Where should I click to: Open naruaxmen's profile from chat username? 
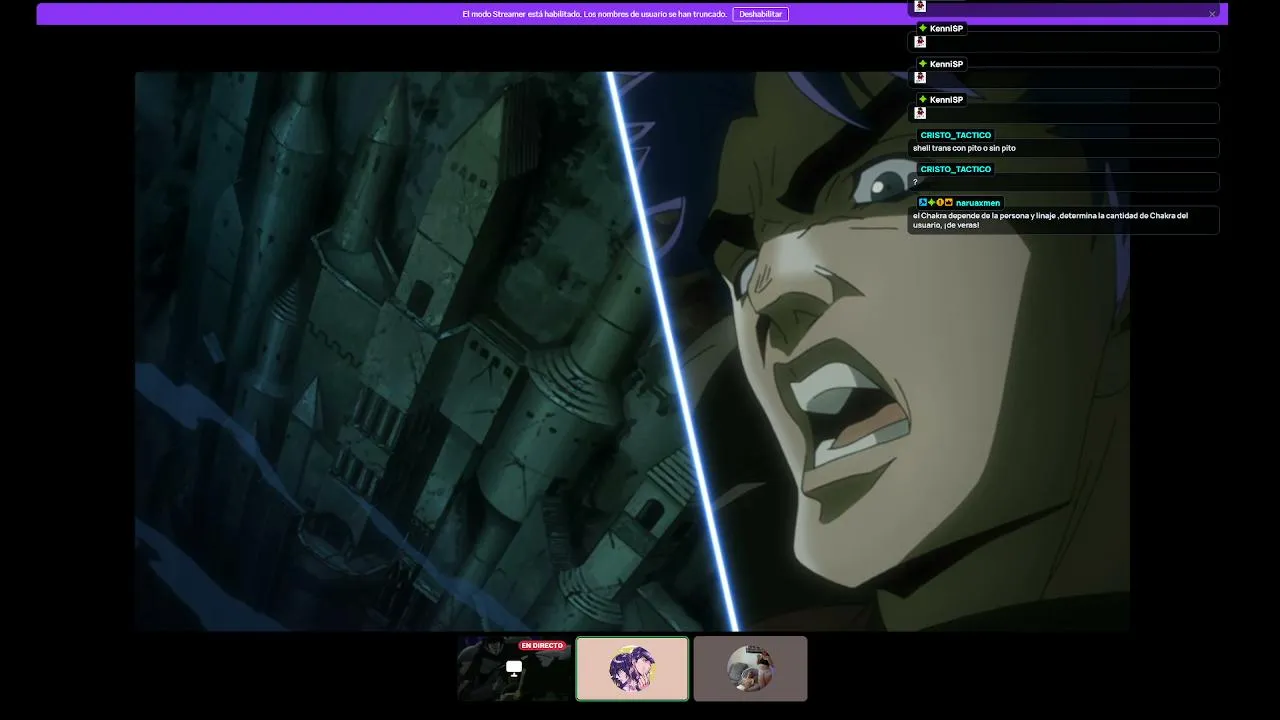(977, 203)
